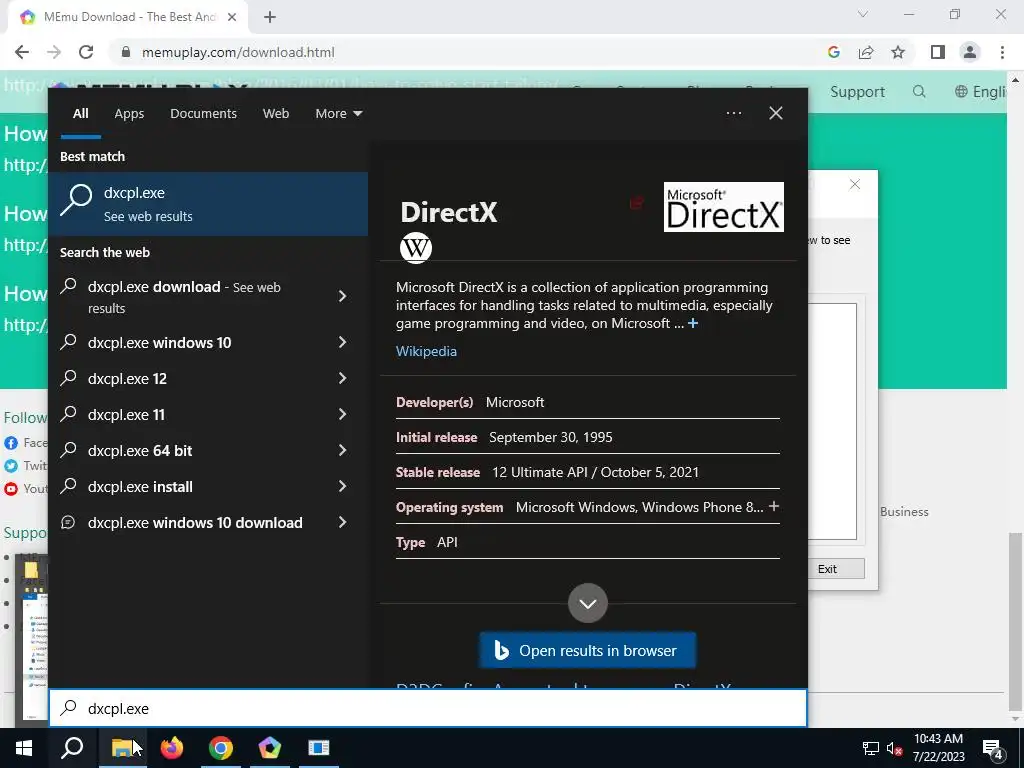Click the Wikipedia logo under DirectX
Viewport: 1024px width, 768px height.
(x=415, y=248)
